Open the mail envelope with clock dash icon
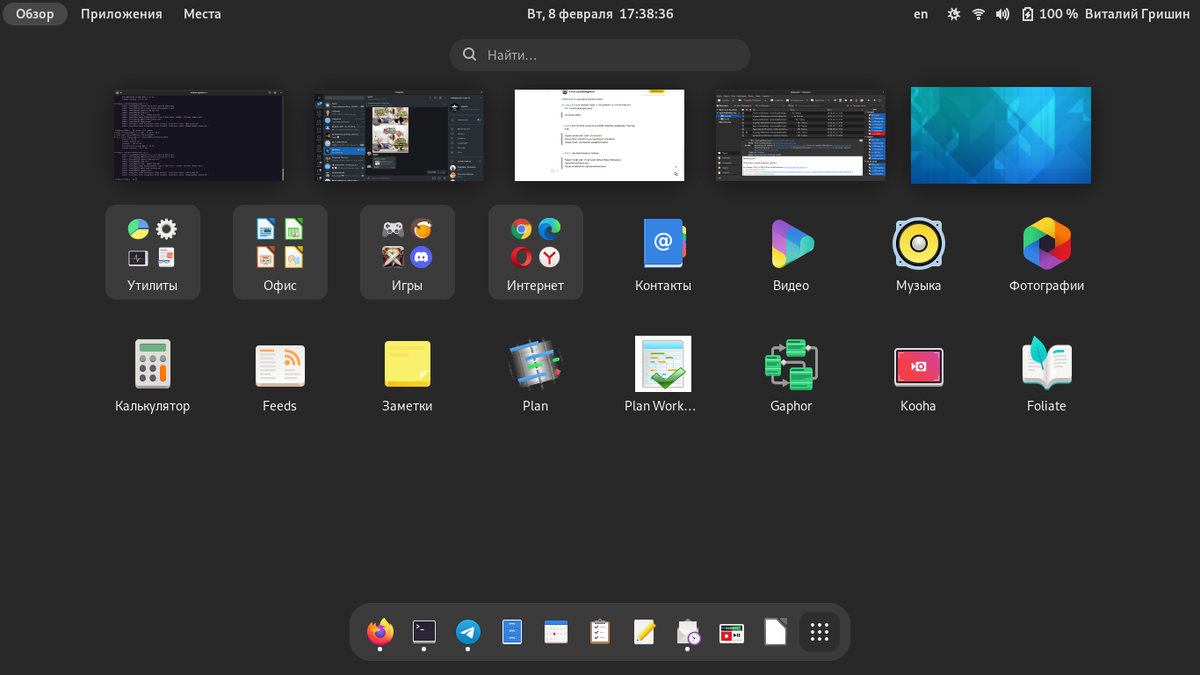The width and height of the screenshot is (1200, 675). click(688, 632)
